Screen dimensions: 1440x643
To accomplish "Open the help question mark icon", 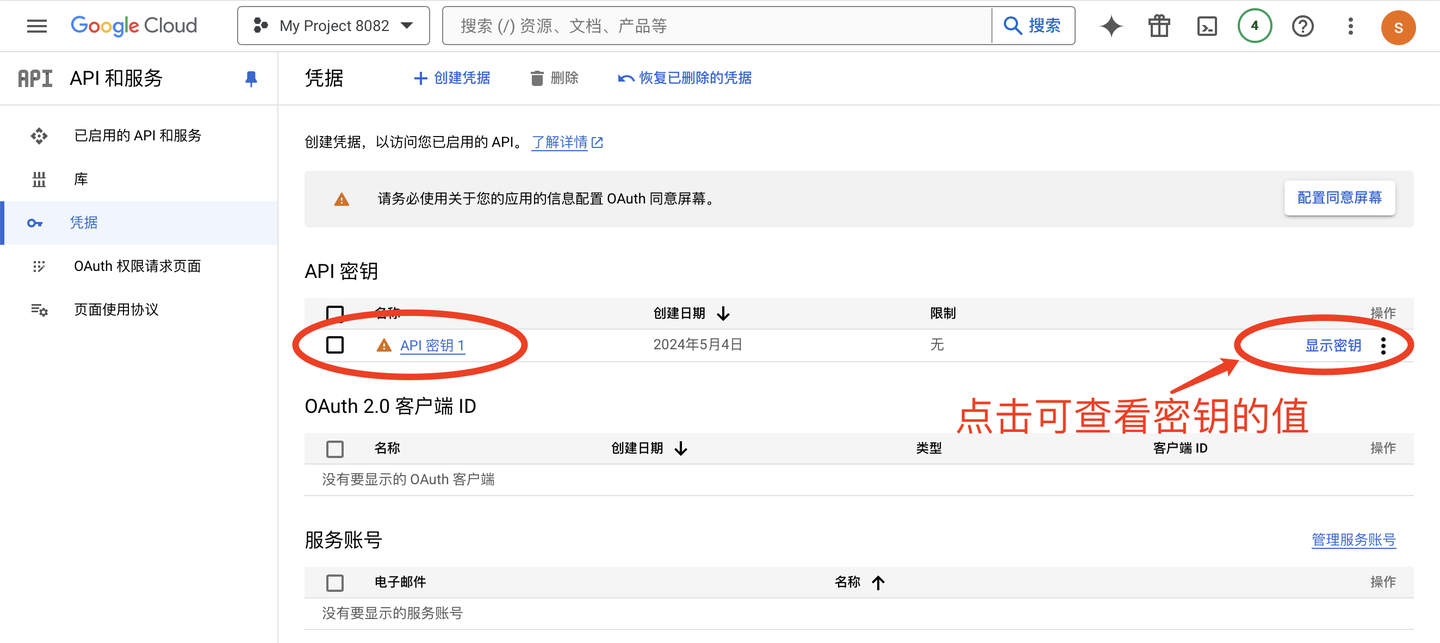I will coord(1302,27).
